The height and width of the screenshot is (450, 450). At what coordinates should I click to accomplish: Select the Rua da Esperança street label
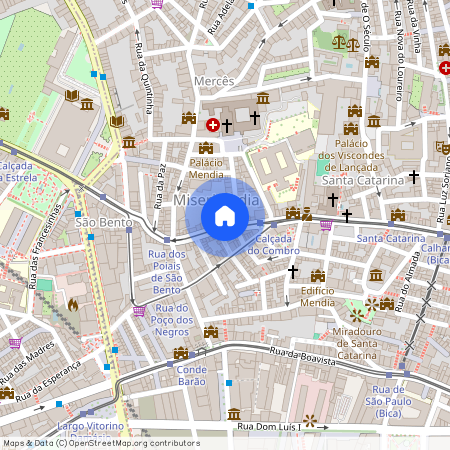48,381
